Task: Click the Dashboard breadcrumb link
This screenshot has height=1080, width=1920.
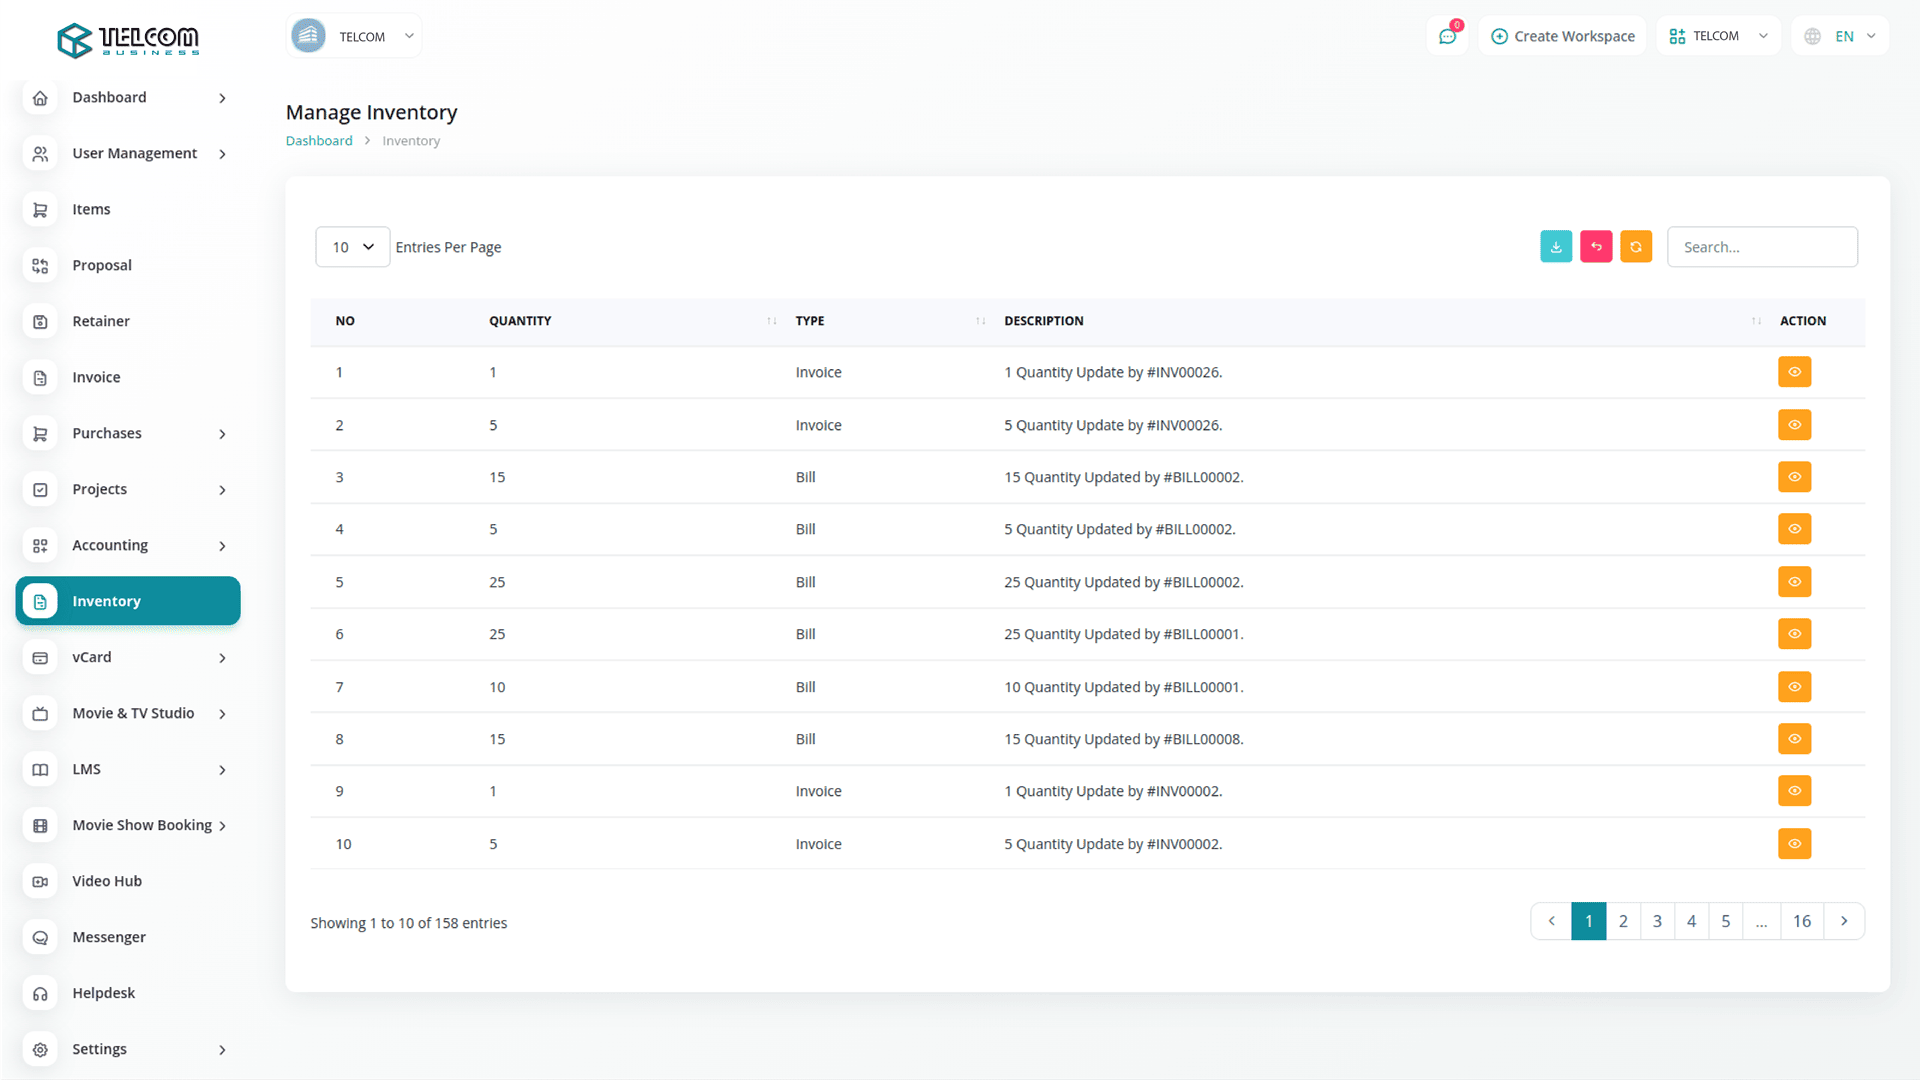Action: pyautogui.click(x=319, y=141)
